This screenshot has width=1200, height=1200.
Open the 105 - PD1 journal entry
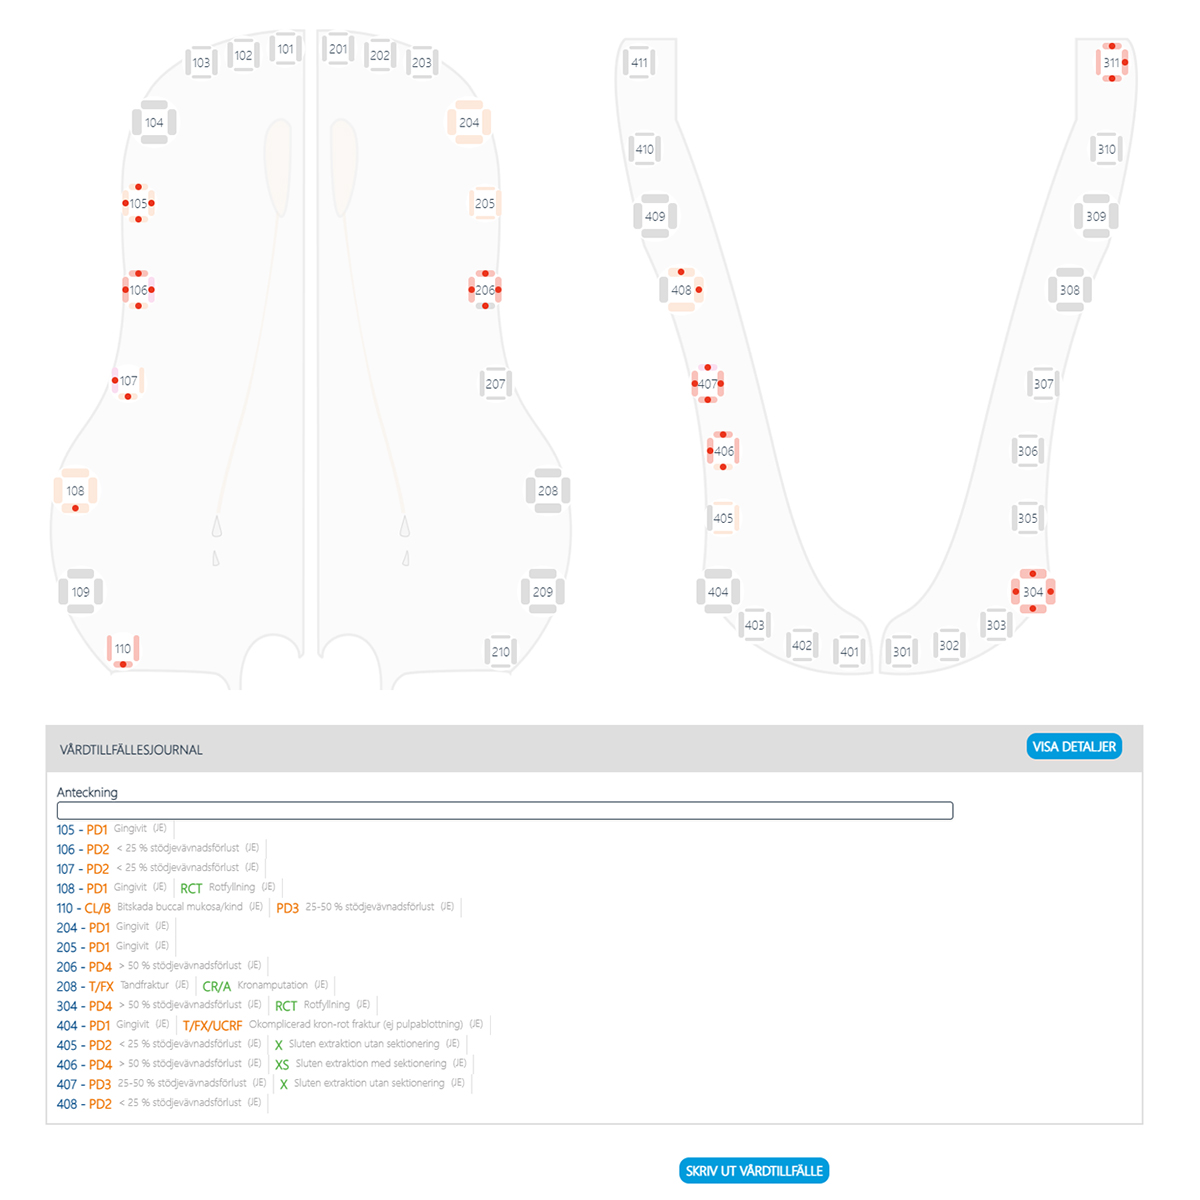[82, 830]
